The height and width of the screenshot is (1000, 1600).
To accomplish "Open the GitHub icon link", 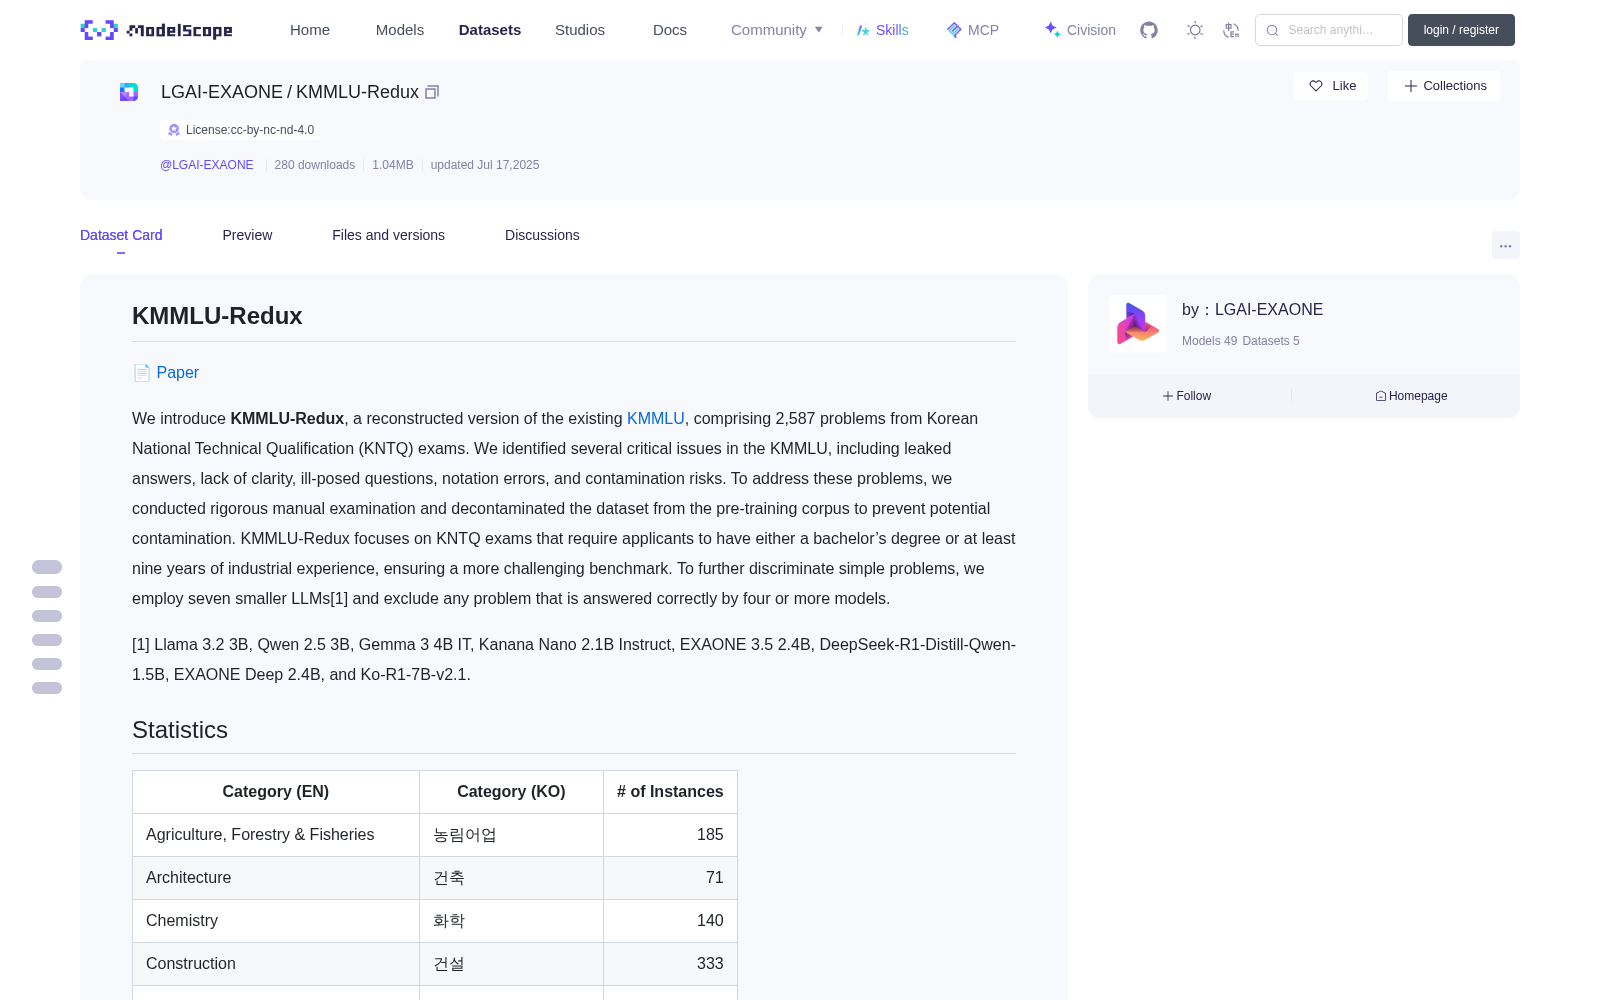I will pyautogui.click(x=1149, y=30).
